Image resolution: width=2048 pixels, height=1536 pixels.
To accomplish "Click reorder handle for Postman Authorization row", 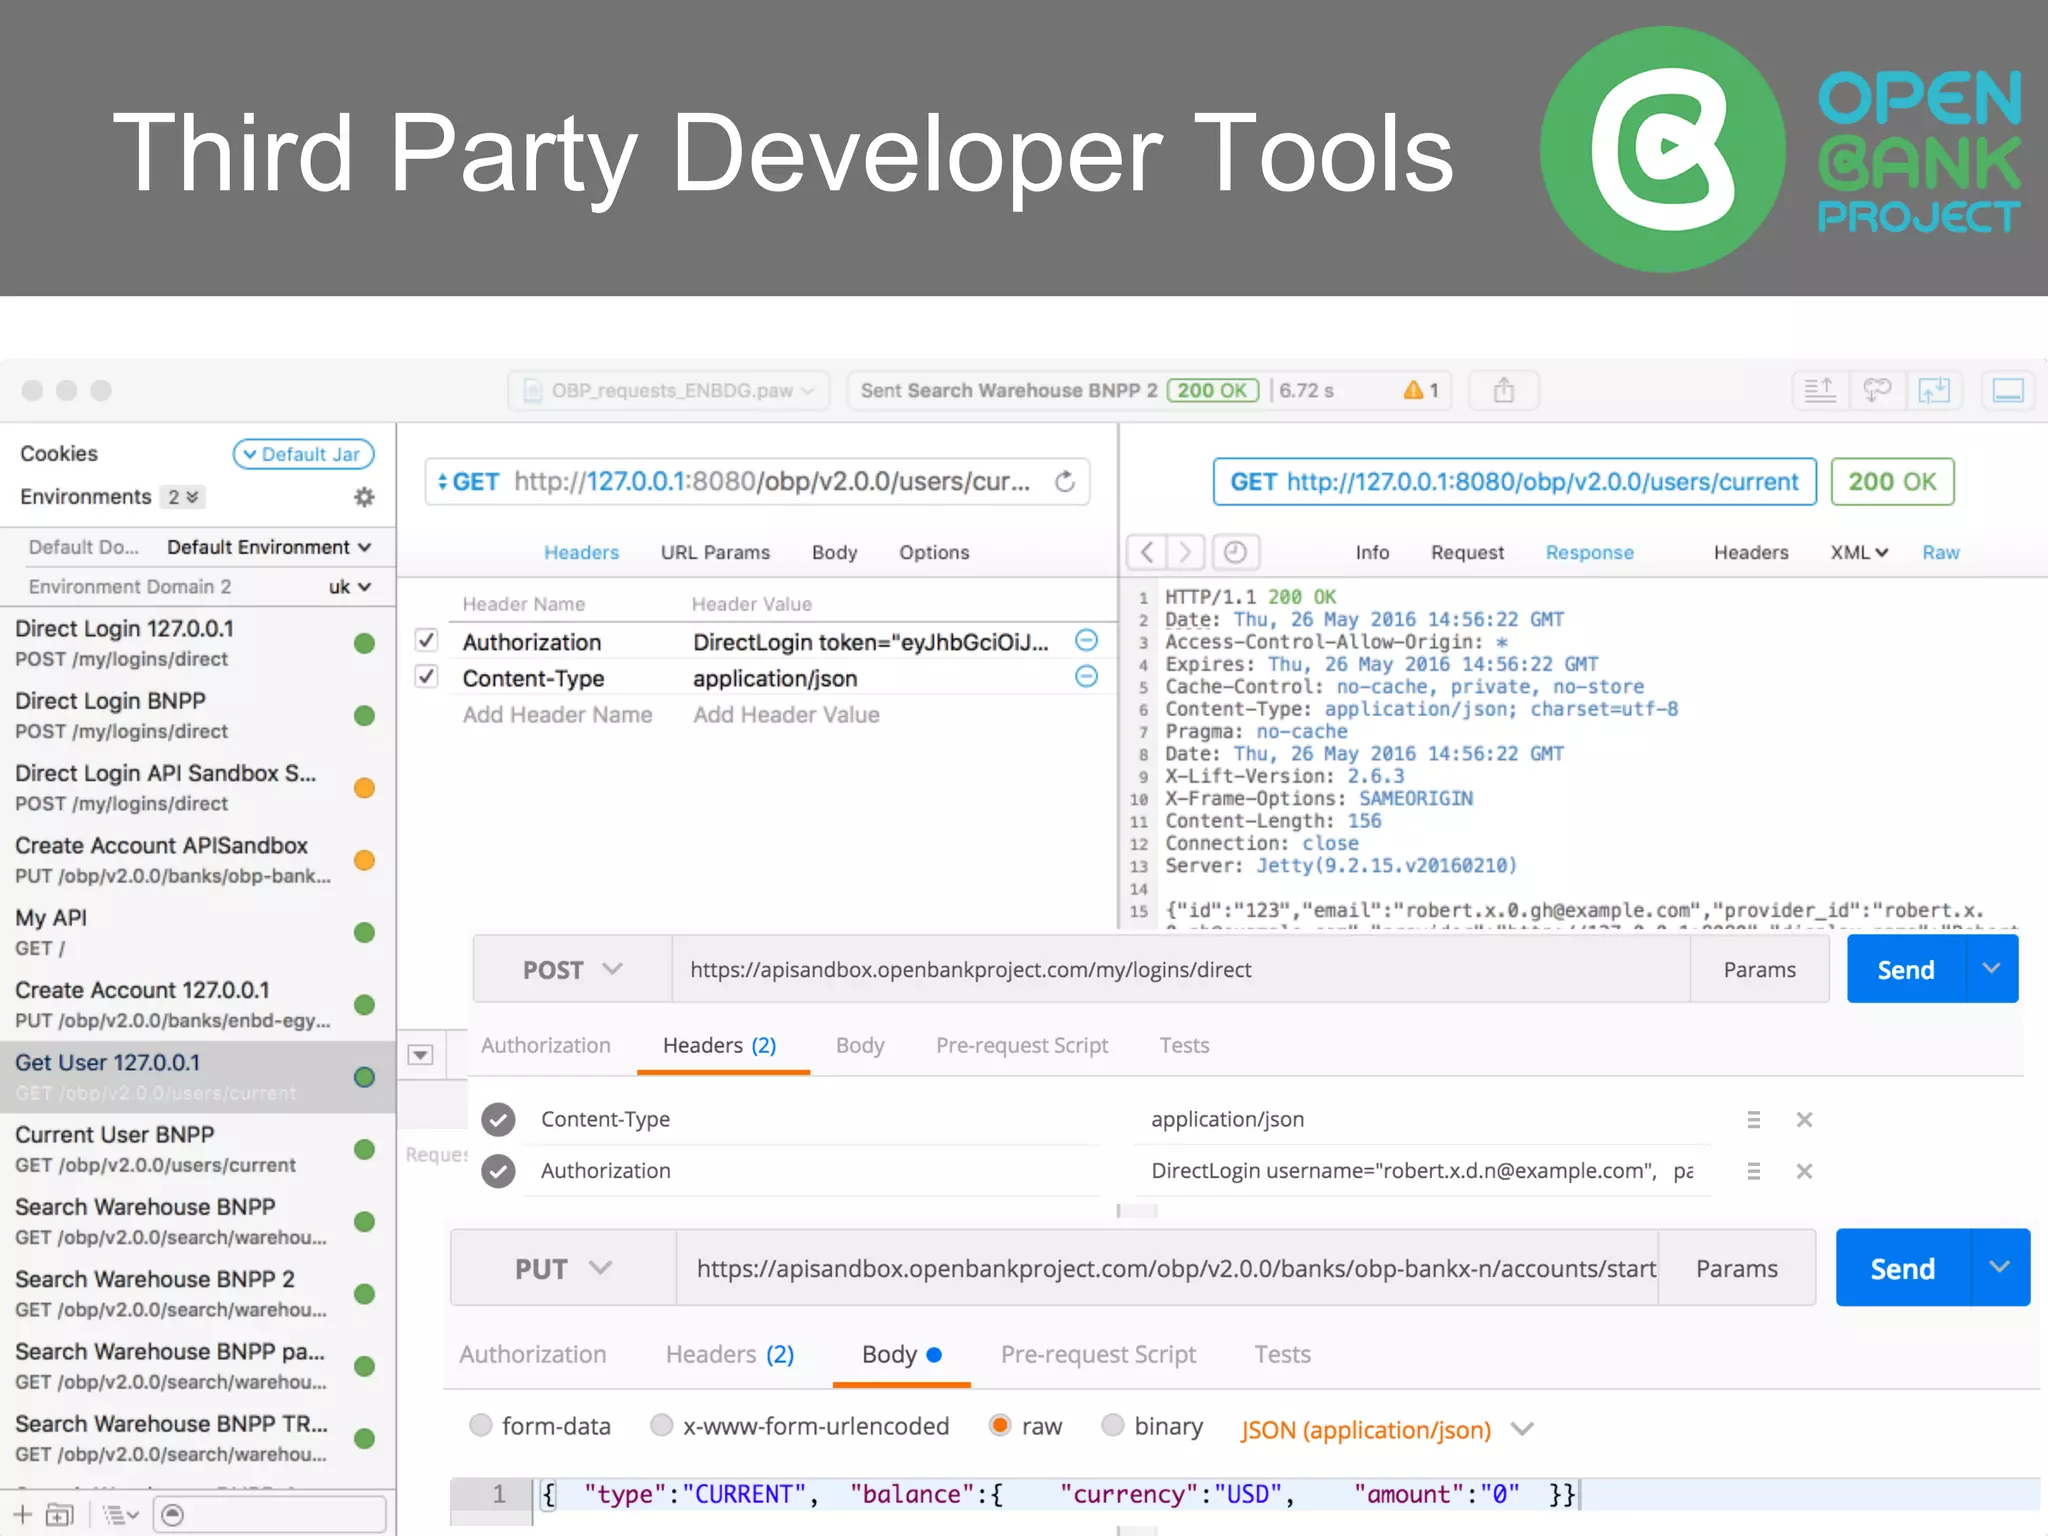I will [x=1753, y=1171].
